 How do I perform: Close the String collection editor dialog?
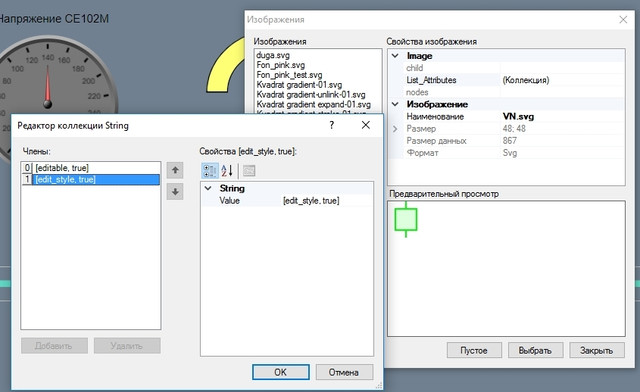(x=366, y=125)
